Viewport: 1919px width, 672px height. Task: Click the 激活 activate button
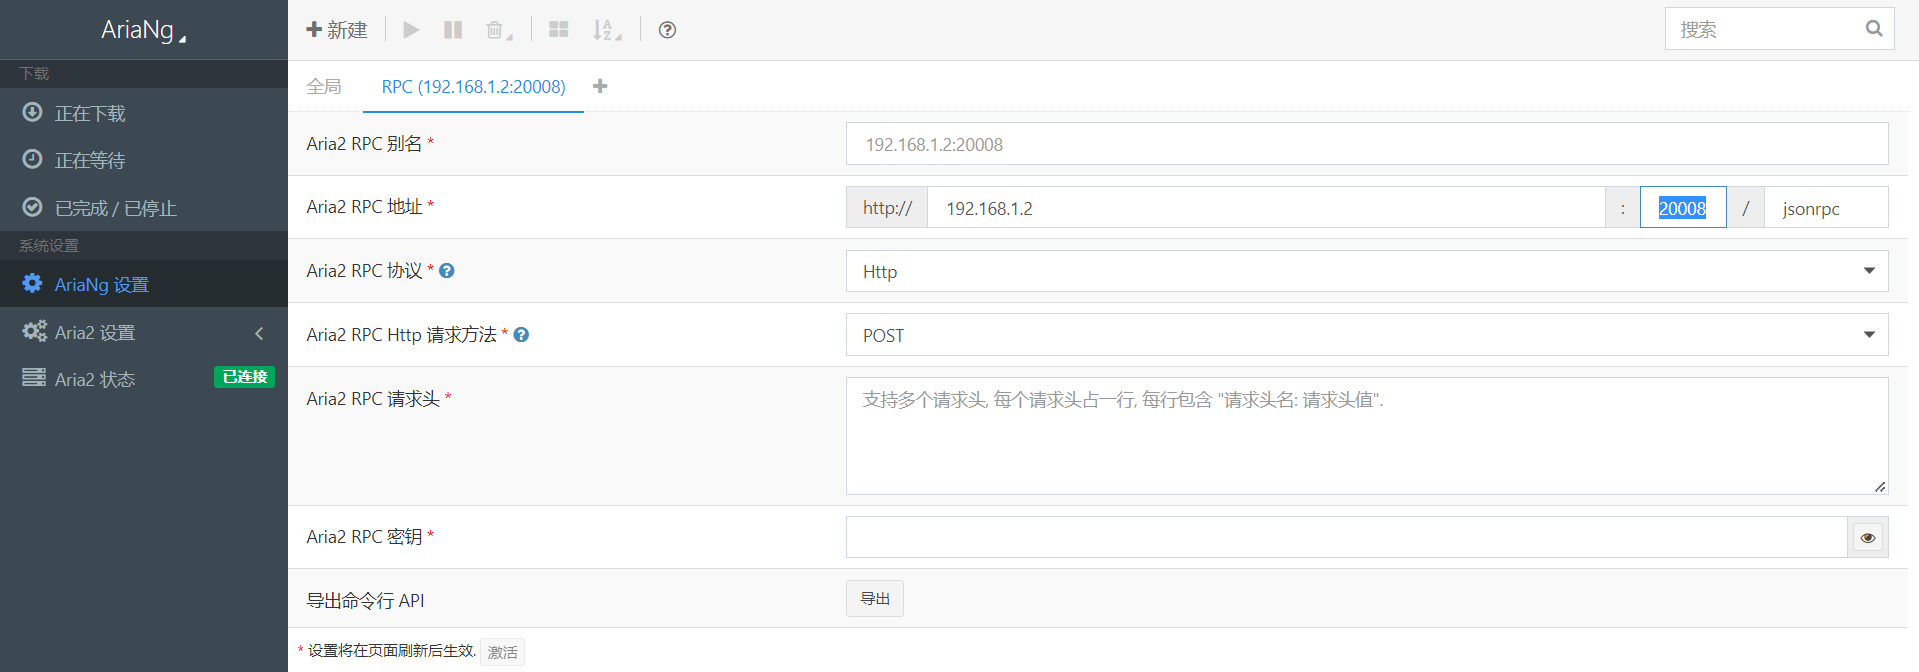[x=502, y=652]
